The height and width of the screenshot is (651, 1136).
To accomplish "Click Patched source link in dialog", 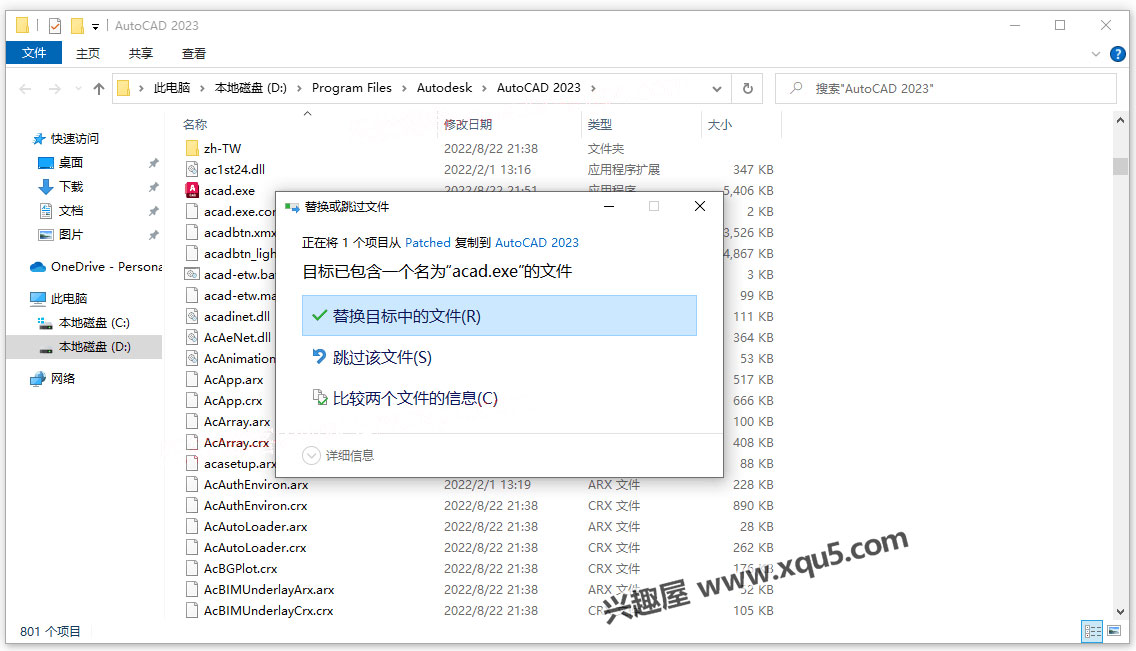I will tap(427, 243).
